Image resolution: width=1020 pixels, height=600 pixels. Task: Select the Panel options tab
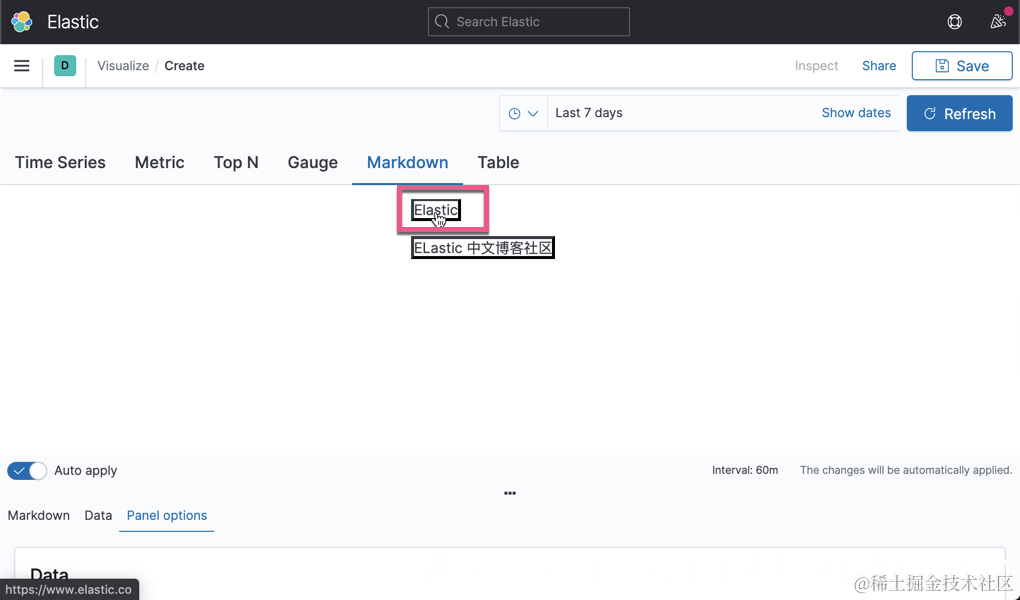click(167, 515)
